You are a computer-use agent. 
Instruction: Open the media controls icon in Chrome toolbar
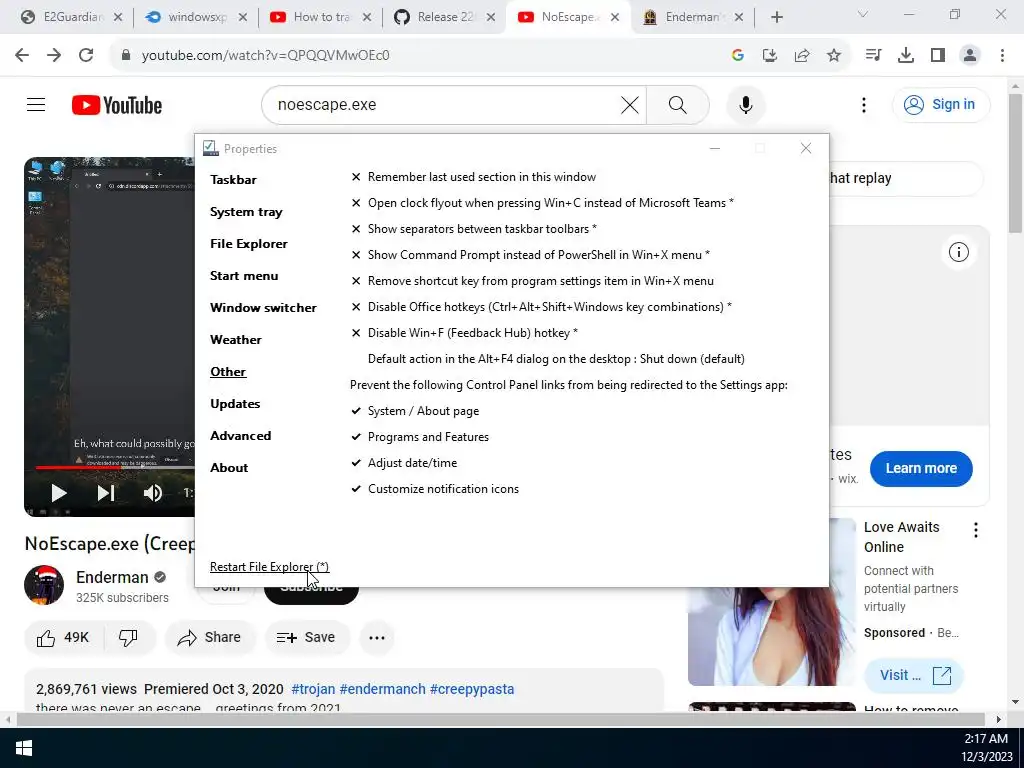click(873, 56)
